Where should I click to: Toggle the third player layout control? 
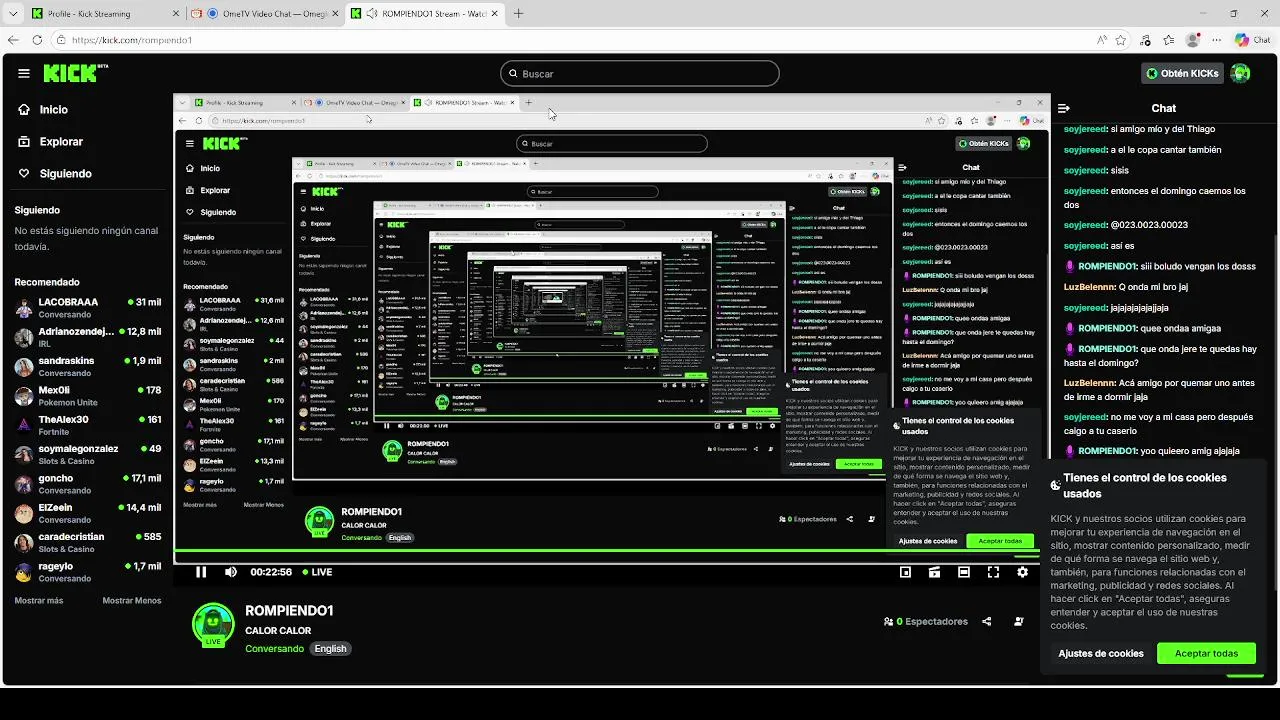tap(964, 572)
